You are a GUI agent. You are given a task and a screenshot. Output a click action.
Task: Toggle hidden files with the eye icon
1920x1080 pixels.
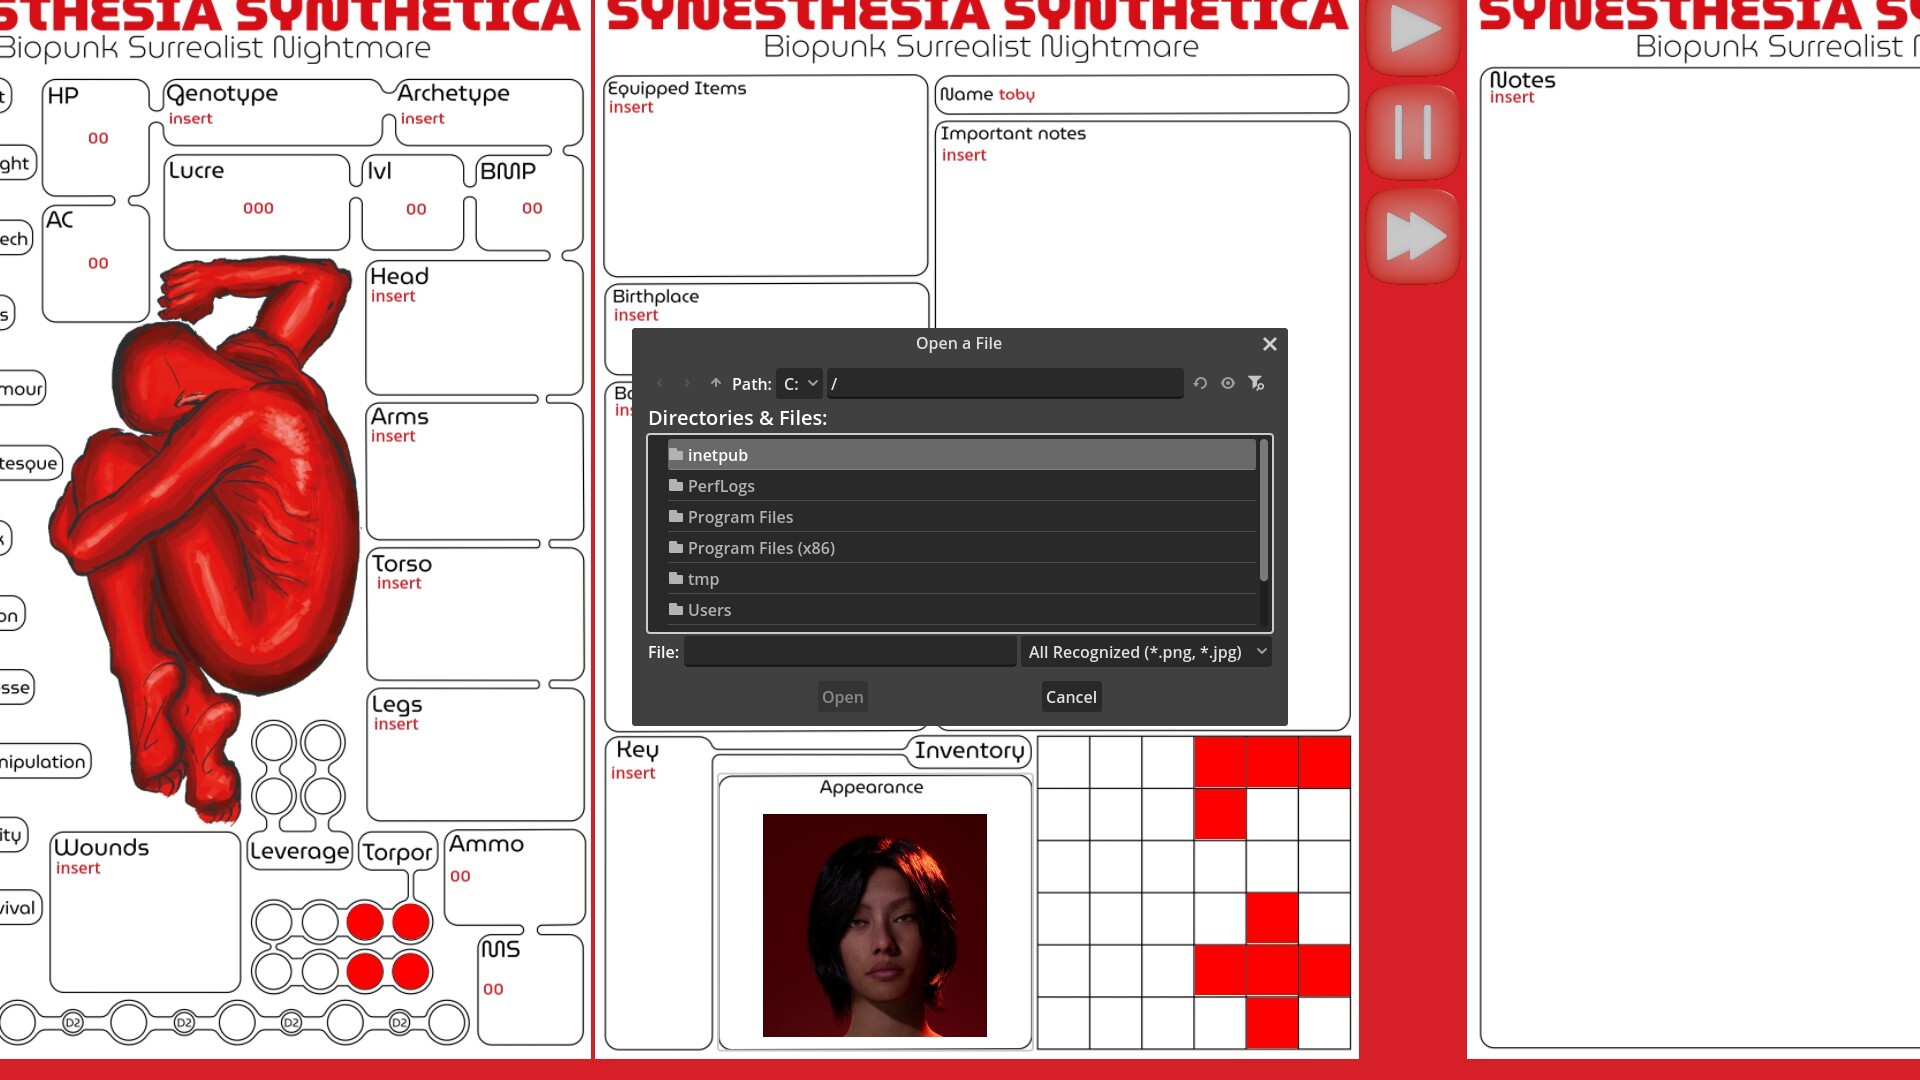tap(1228, 383)
